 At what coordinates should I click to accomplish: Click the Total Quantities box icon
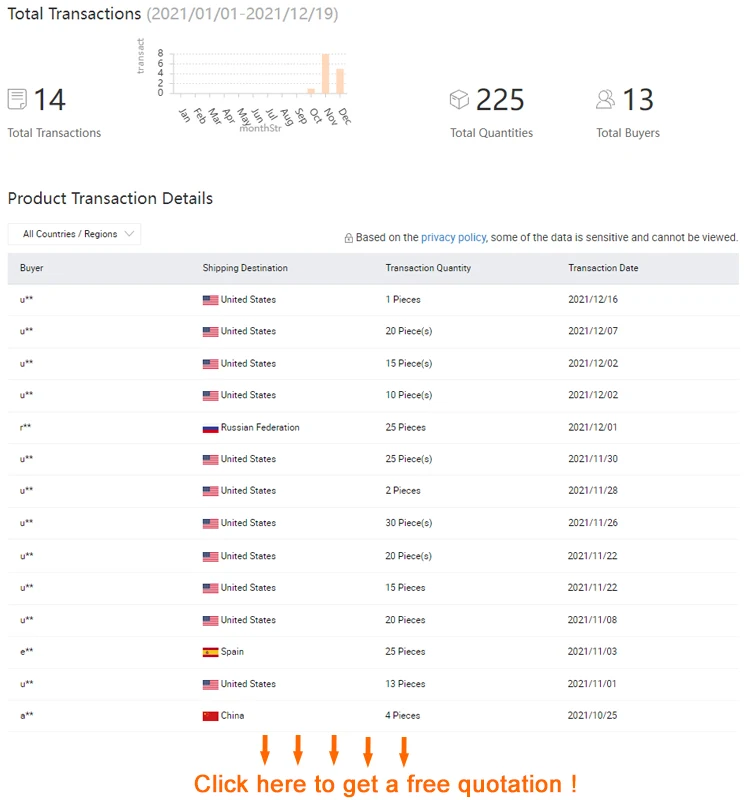[459, 99]
